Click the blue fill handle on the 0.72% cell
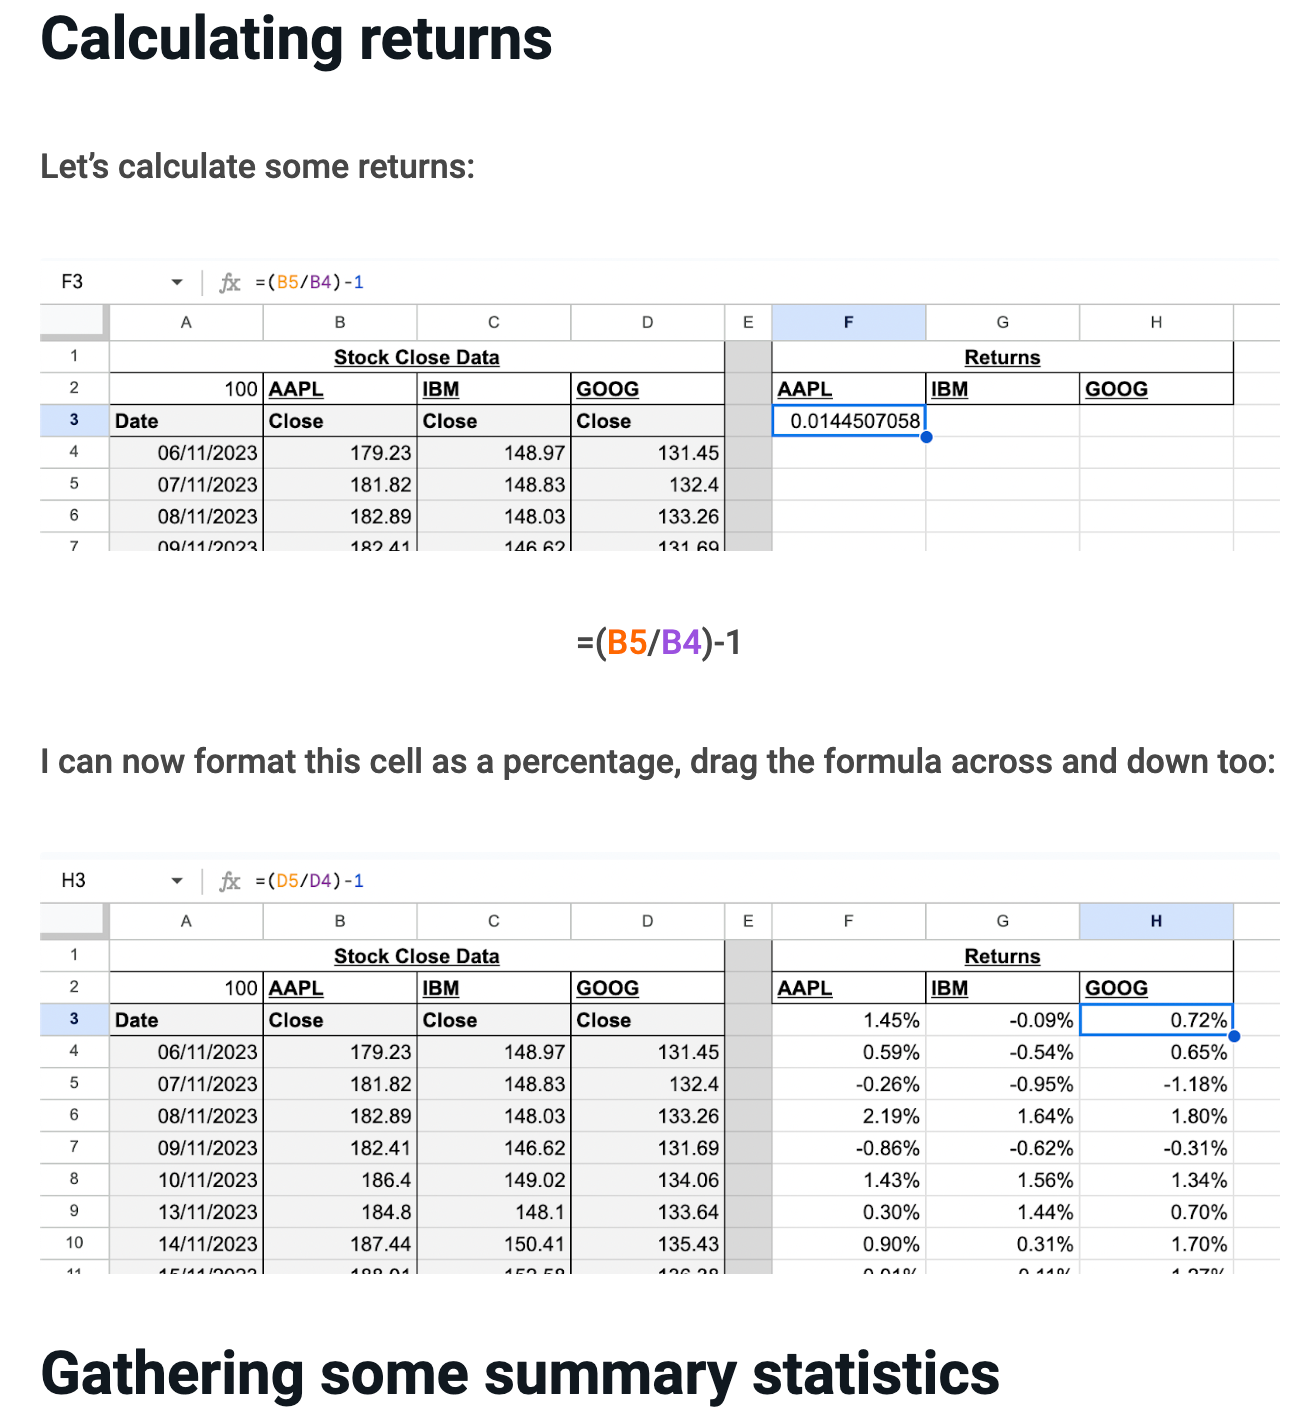The height and width of the screenshot is (1420, 1306). pos(1234,1036)
